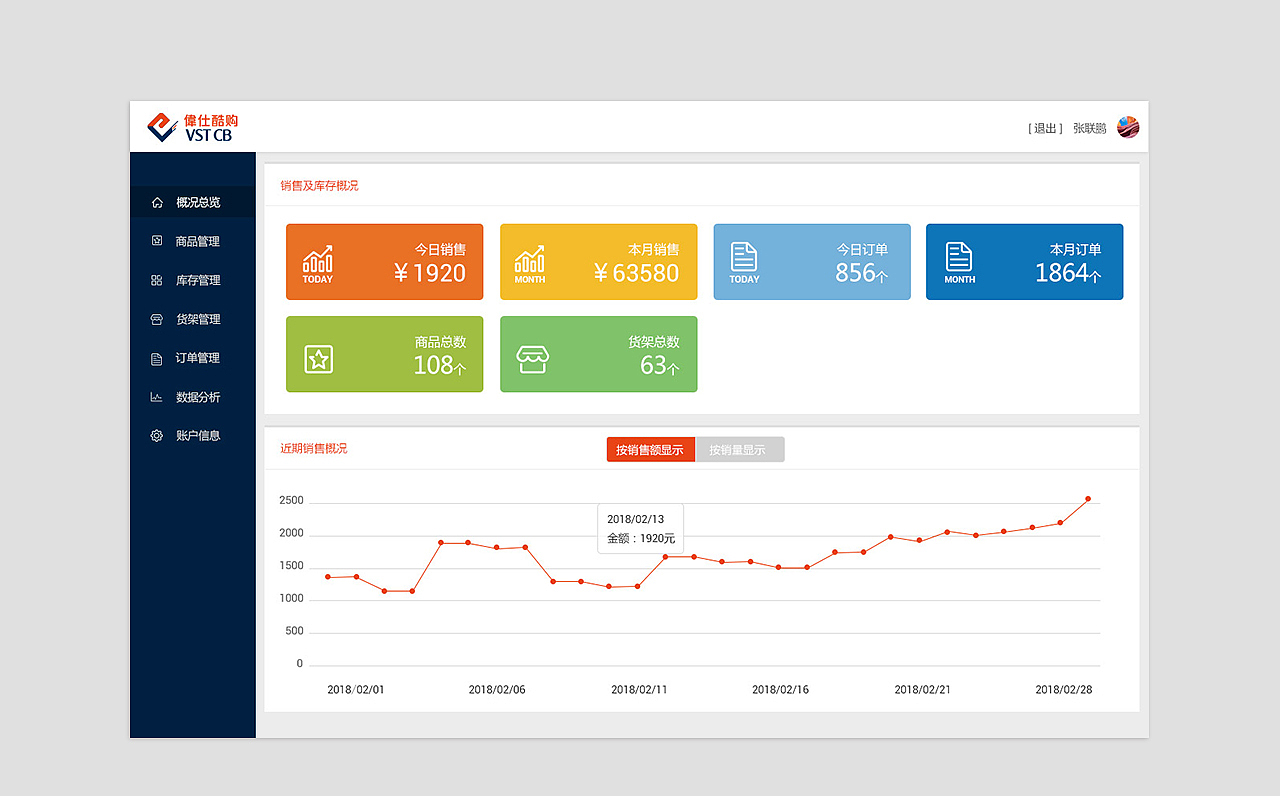Click the username 张联鹏
This screenshot has height=796, width=1280.
[1090, 129]
